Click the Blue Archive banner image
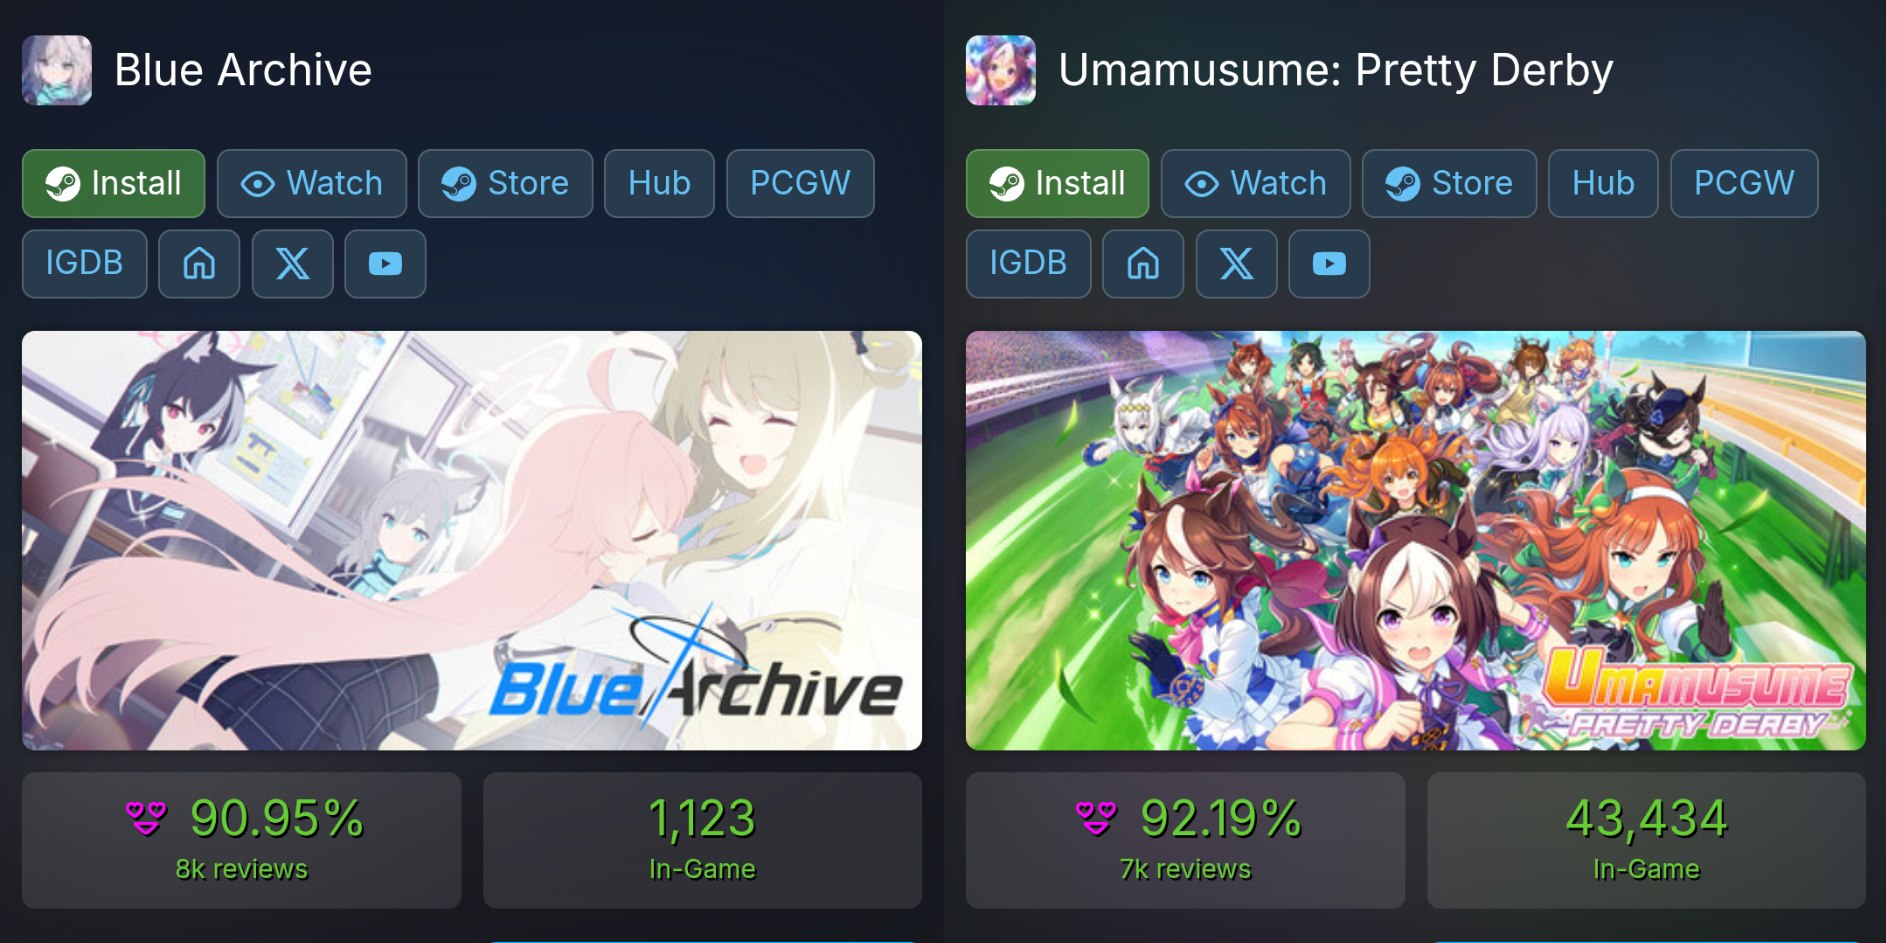1886x943 pixels. tap(472, 541)
